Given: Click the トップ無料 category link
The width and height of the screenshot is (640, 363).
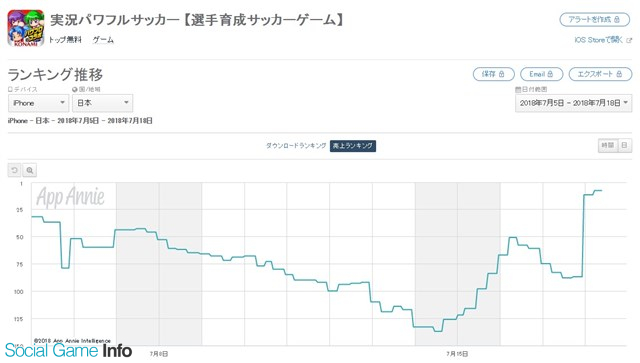Looking at the screenshot, I should pyautogui.click(x=65, y=40).
